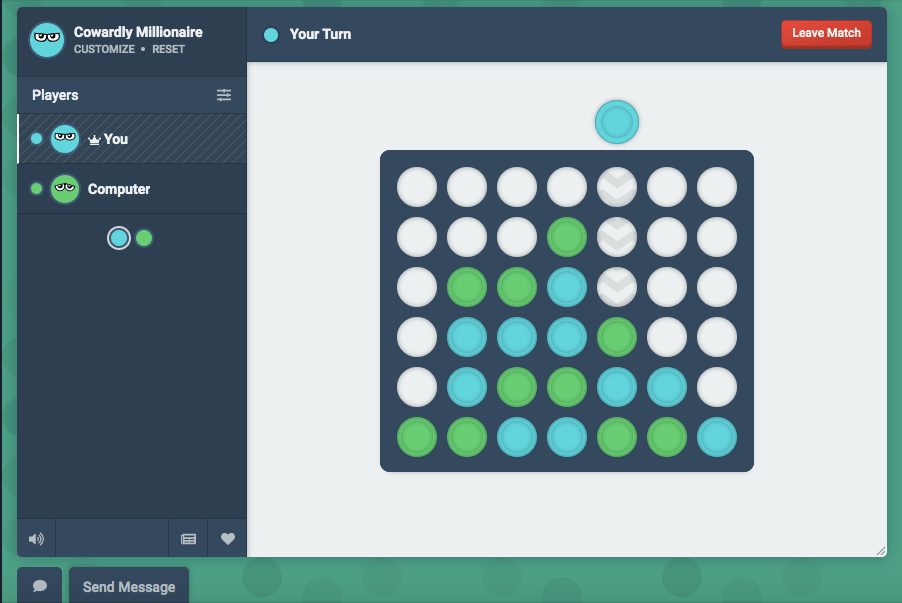
Task: Click the red Leave Match button
Action: (826, 33)
